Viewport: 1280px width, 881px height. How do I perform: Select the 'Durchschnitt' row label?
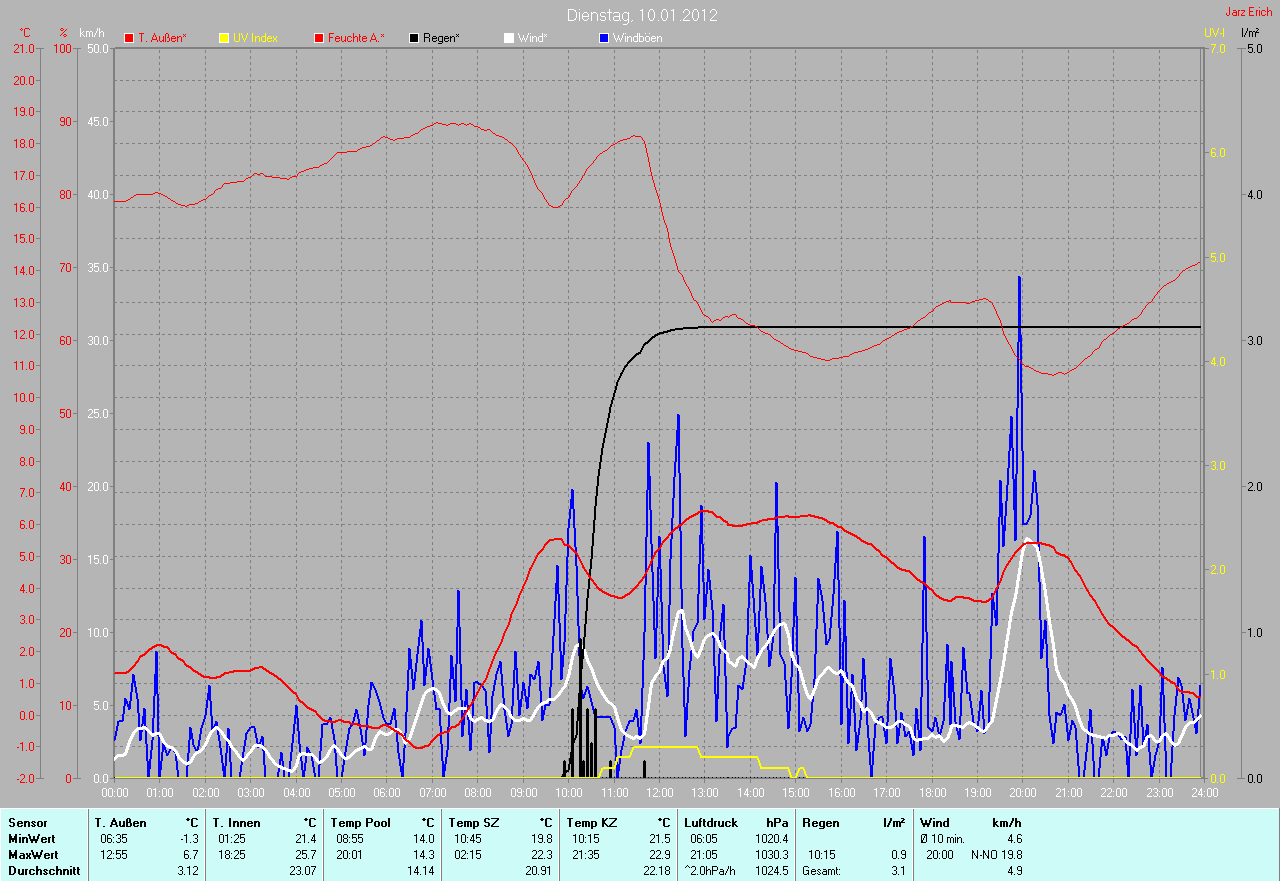click(42, 871)
